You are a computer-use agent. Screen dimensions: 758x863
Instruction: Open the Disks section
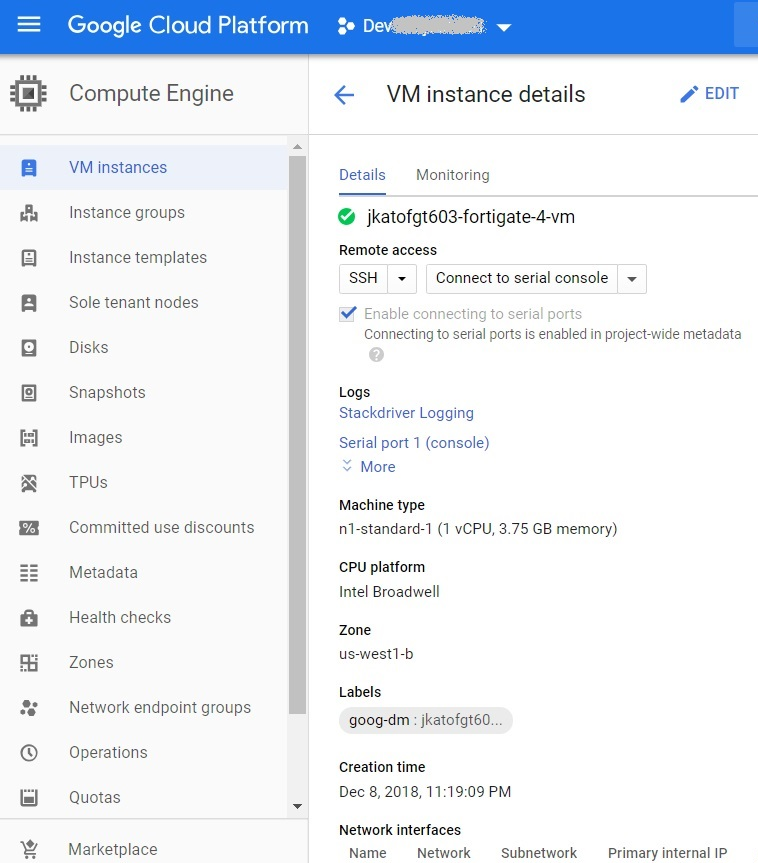32,347
